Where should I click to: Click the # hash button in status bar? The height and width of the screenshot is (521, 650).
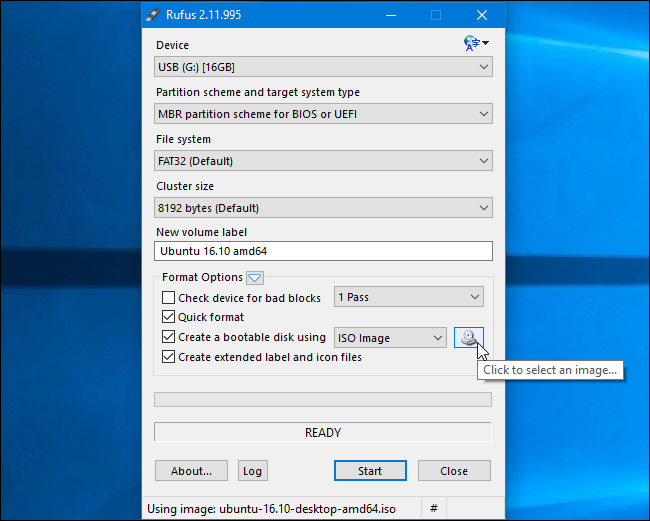click(433, 508)
